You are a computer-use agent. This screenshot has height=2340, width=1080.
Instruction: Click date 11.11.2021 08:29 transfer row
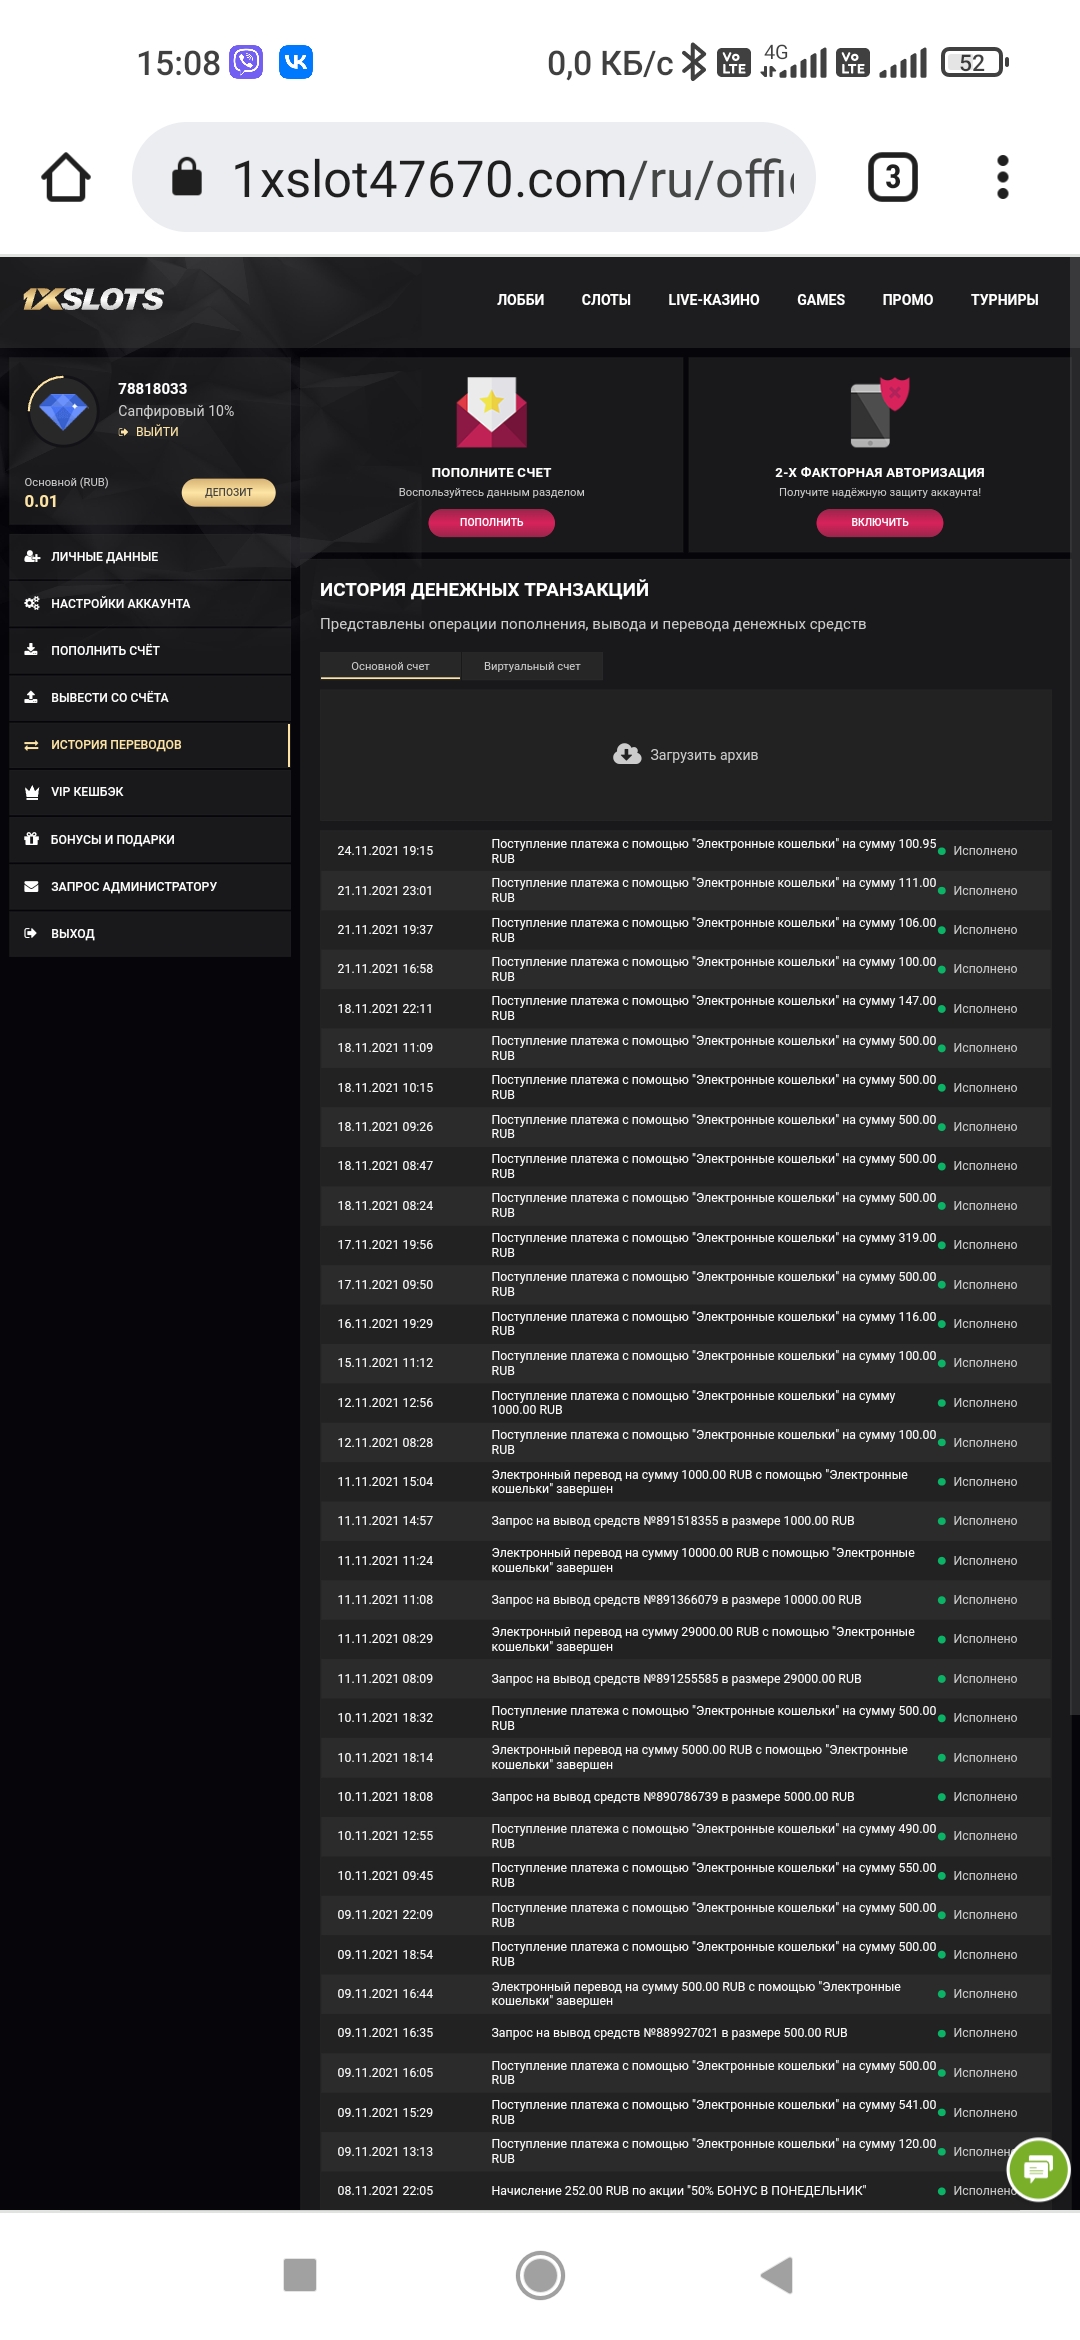[685, 1639]
